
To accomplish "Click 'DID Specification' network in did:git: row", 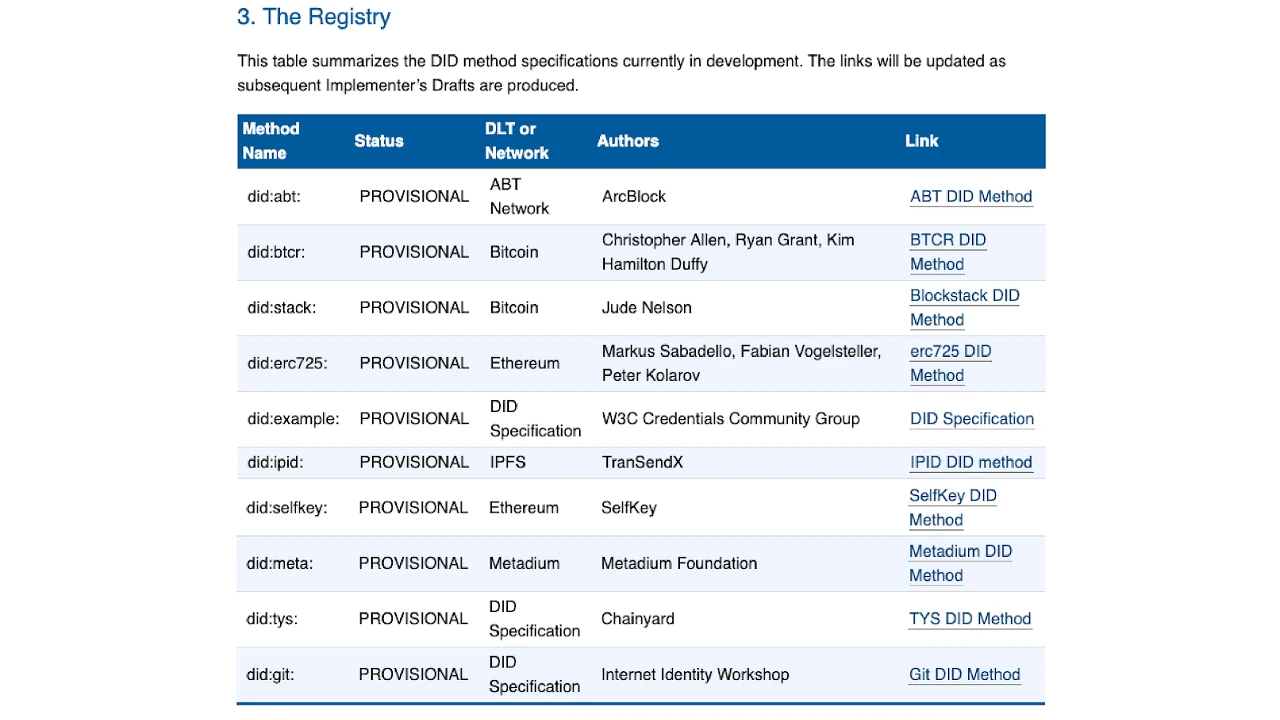I will tap(534, 674).
